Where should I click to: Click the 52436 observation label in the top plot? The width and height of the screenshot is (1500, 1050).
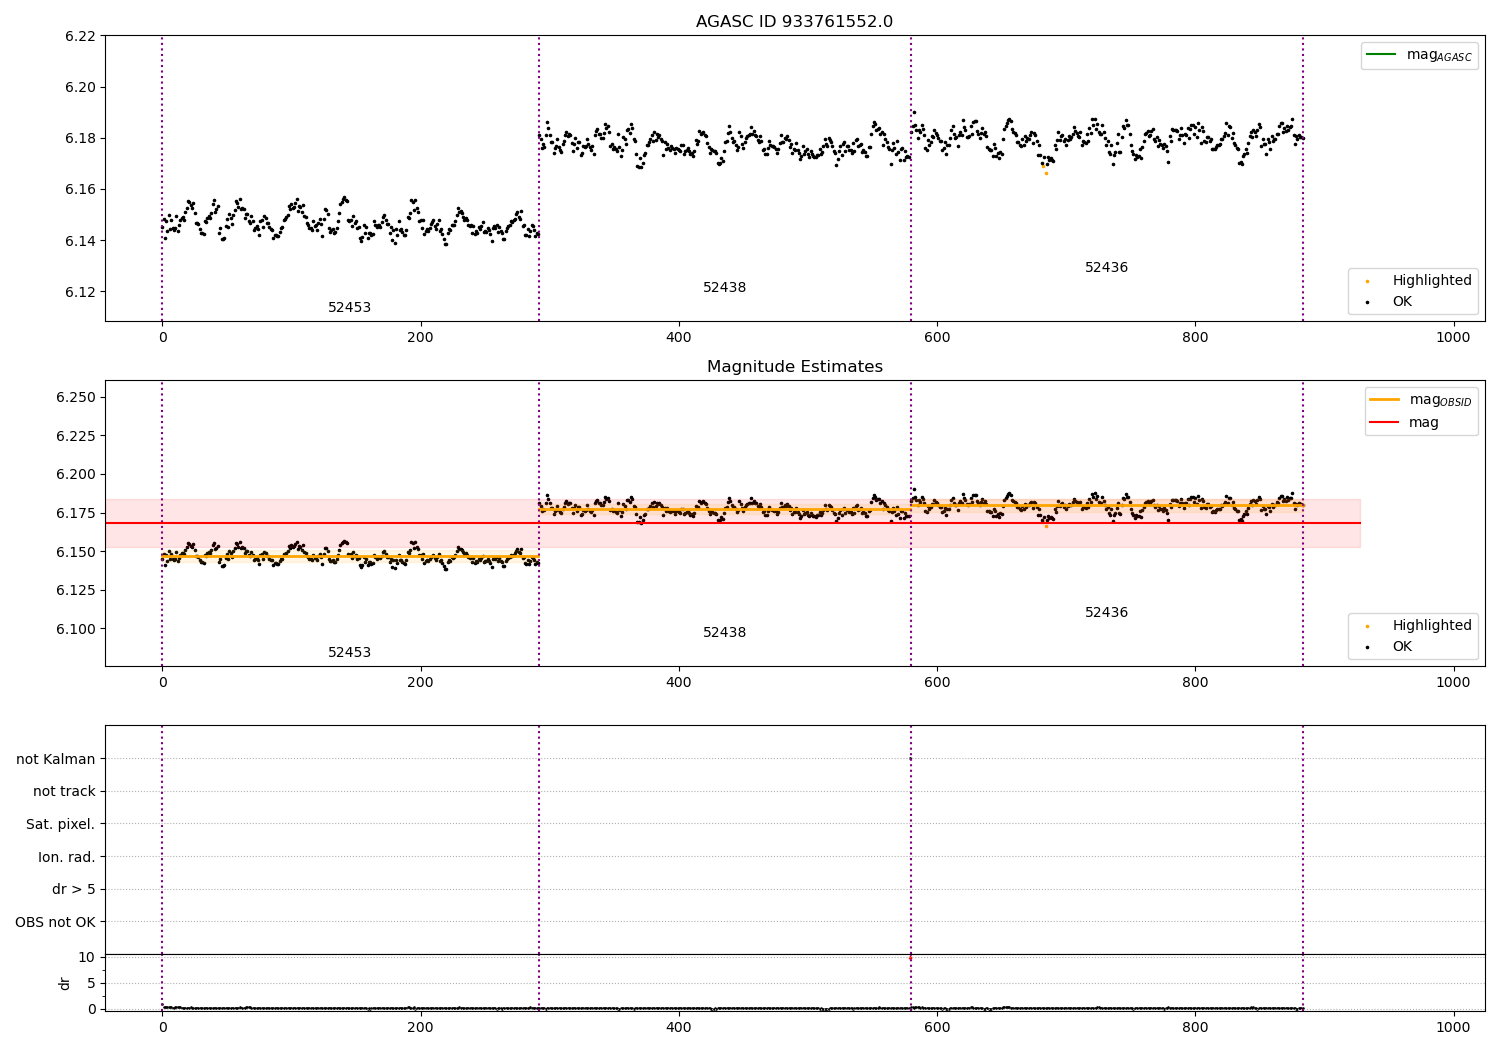pos(1106,268)
